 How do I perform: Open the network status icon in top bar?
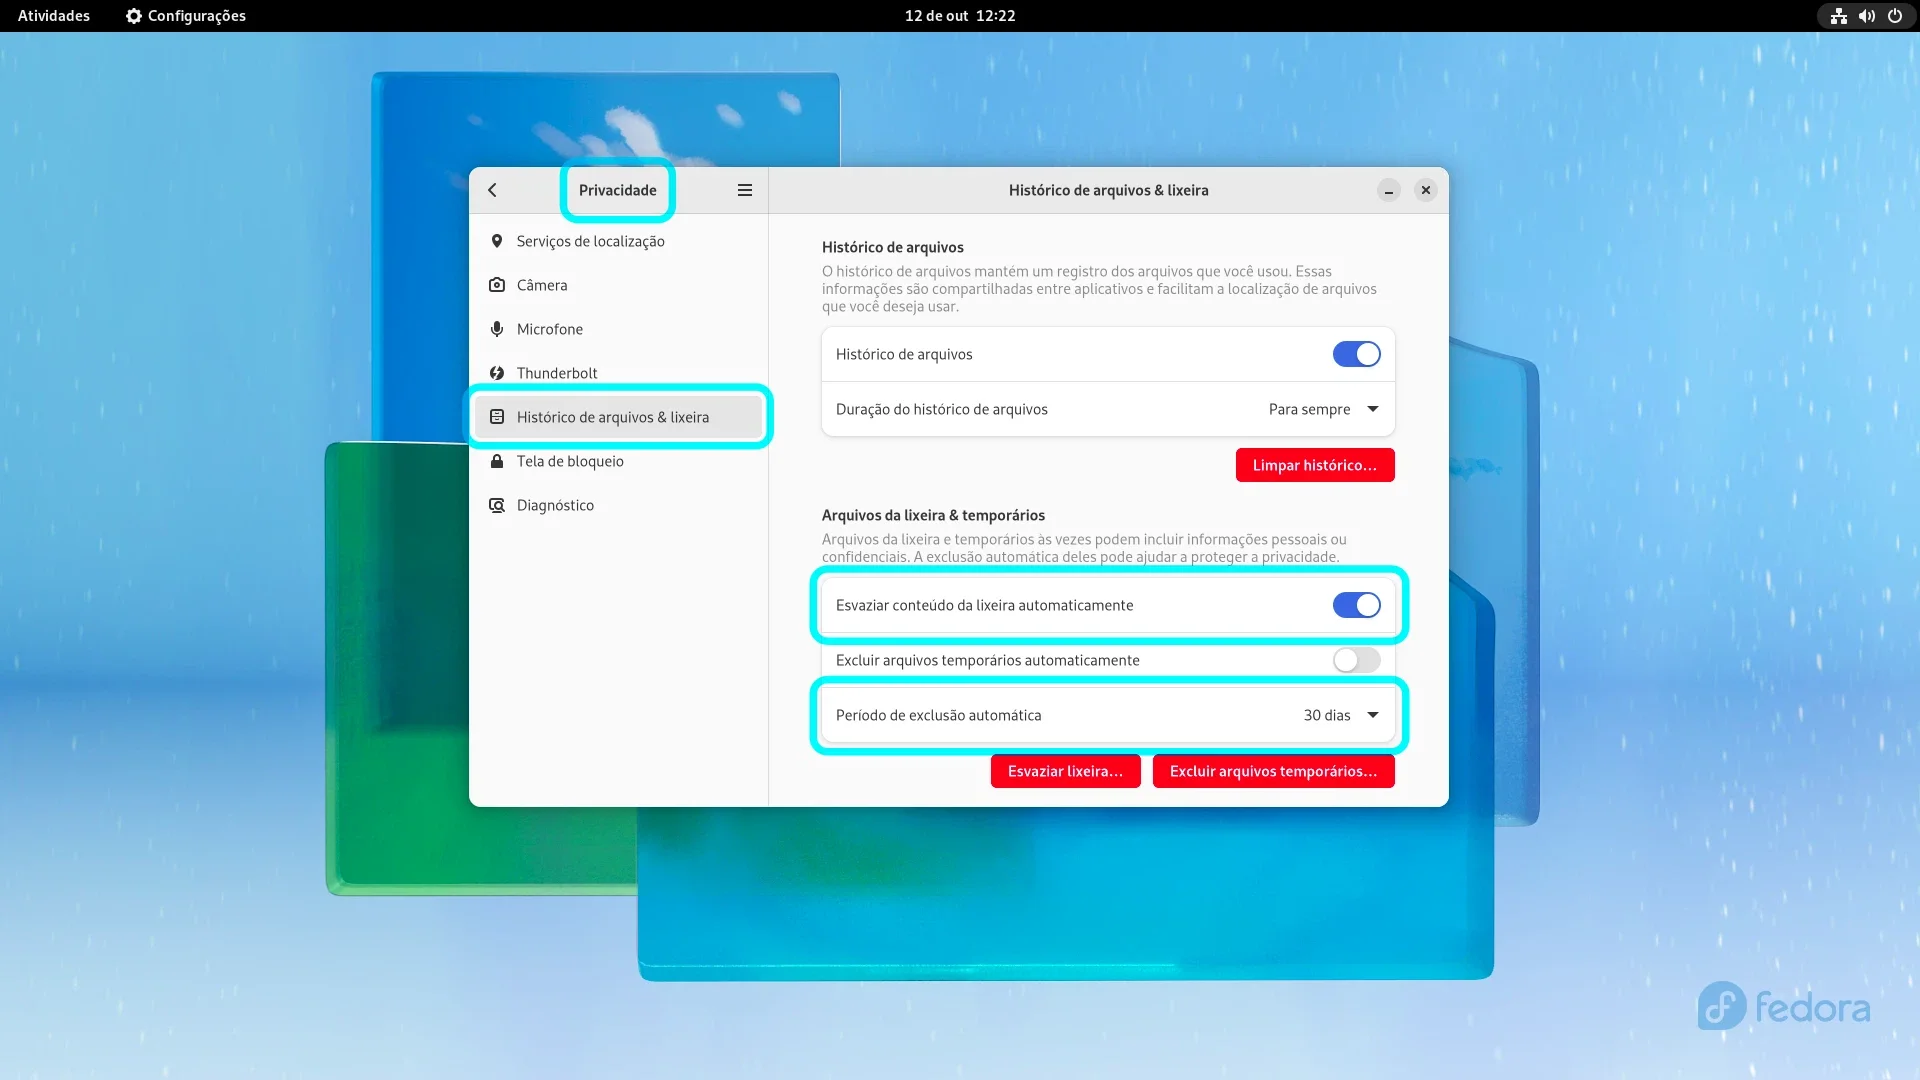coord(1839,16)
